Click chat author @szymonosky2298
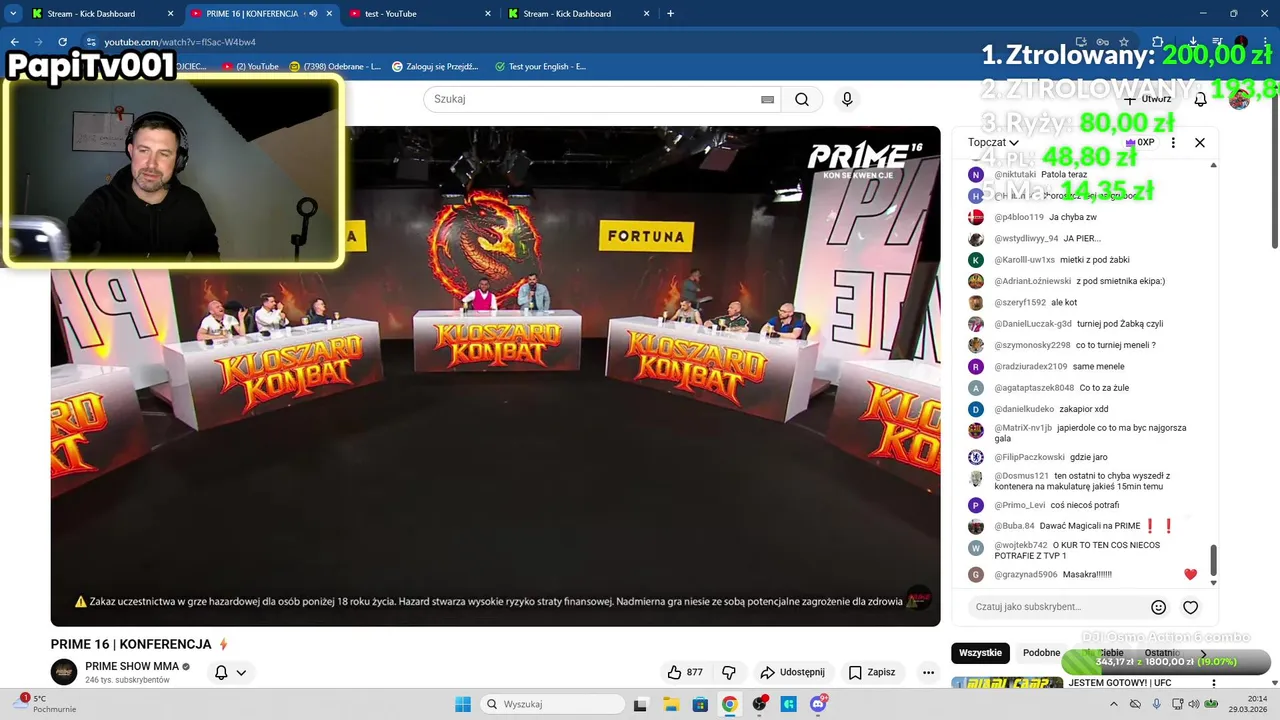This screenshot has height=720, width=1280. point(1032,345)
